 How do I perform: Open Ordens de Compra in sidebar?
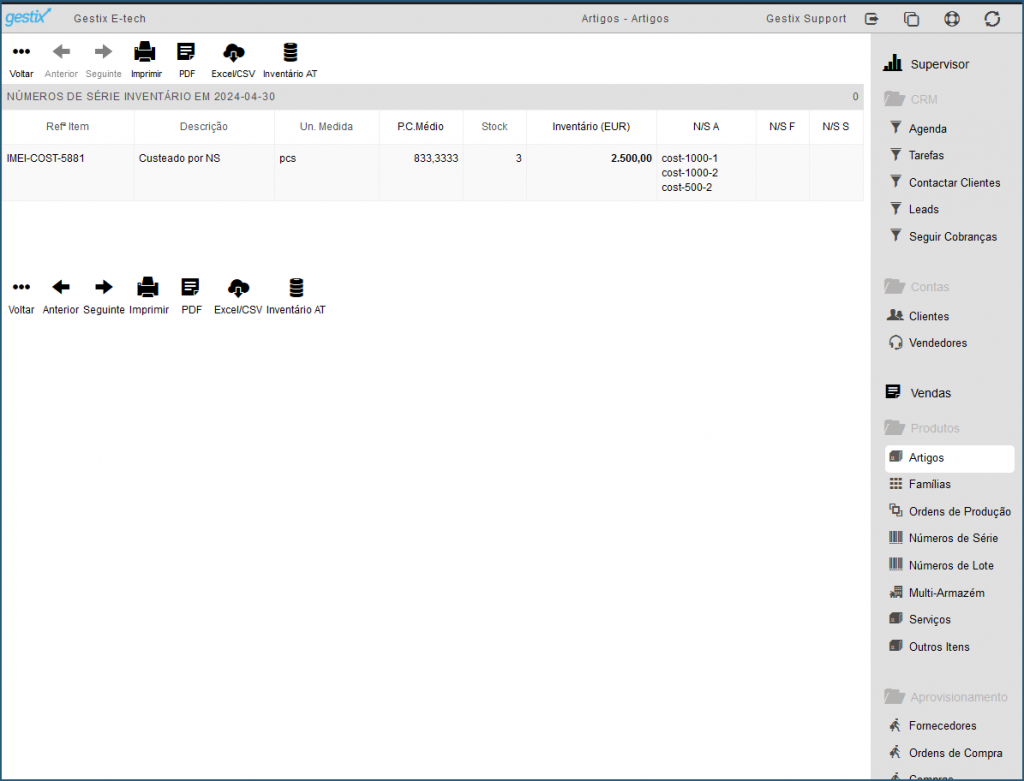pos(946,753)
